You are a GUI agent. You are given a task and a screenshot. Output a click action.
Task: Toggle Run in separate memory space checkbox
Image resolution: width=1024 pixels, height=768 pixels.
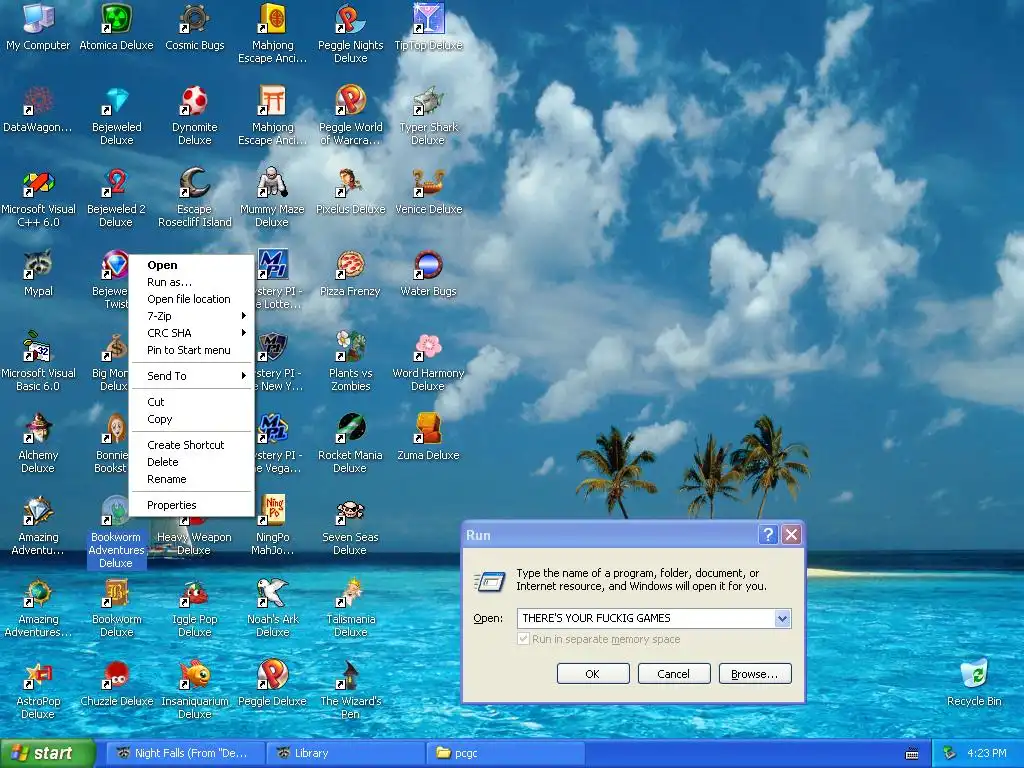[x=523, y=639]
